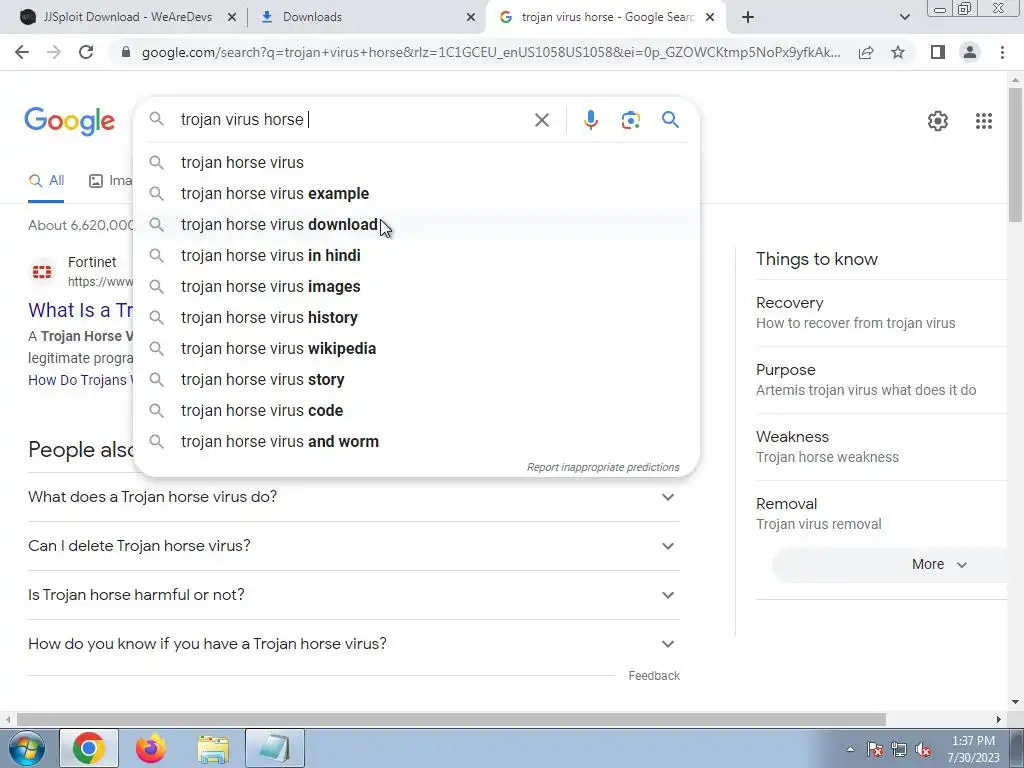This screenshot has height=768, width=1024.
Task: Open the Google apps grid icon
Action: point(984,121)
